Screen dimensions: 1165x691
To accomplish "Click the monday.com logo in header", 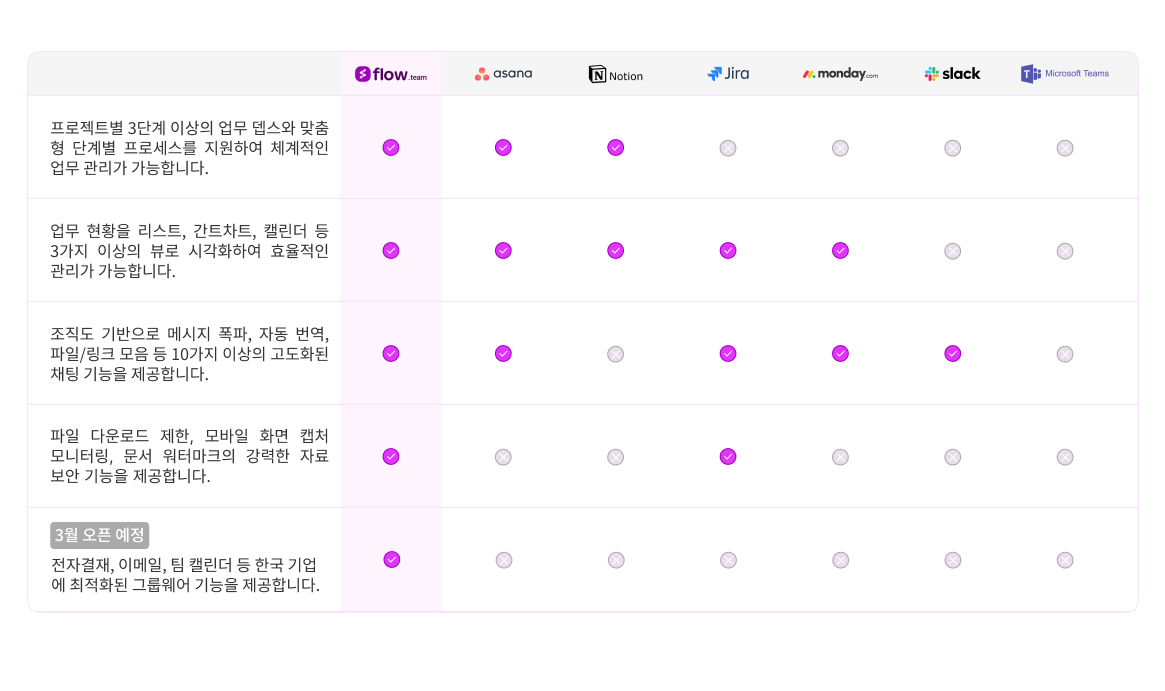I will pos(840,74).
